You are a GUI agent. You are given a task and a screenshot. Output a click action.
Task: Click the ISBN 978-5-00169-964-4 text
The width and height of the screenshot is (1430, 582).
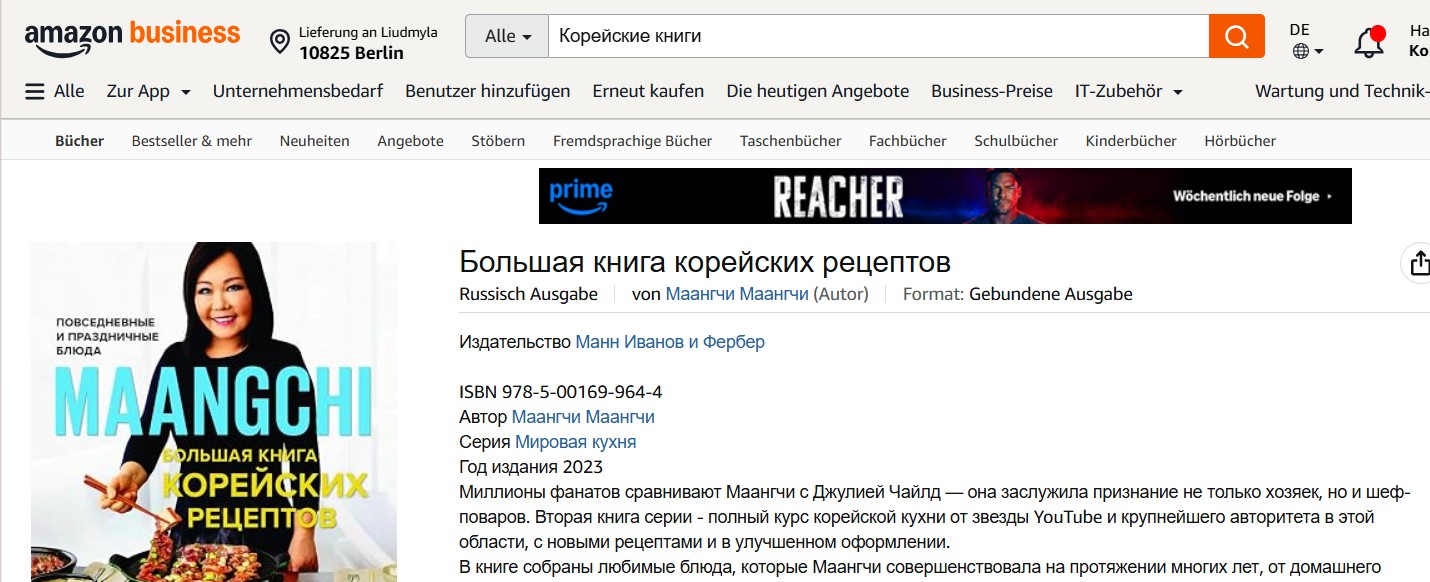click(560, 392)
